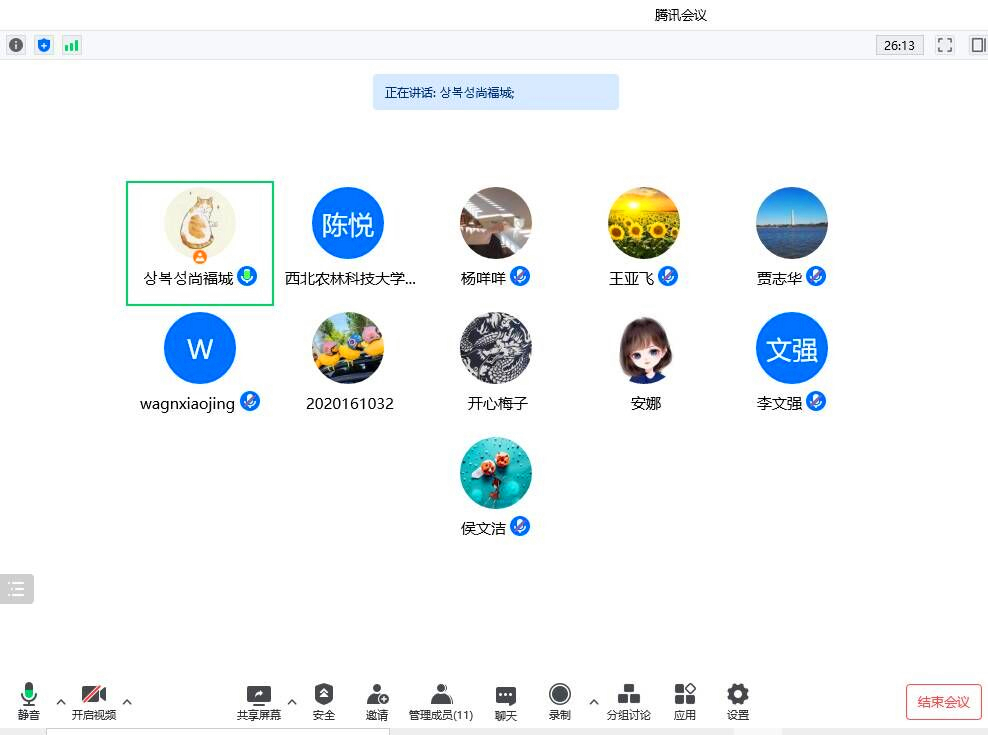Open the Settings (设置) gear
Screen dimensions: 988x735
point(738,701)
